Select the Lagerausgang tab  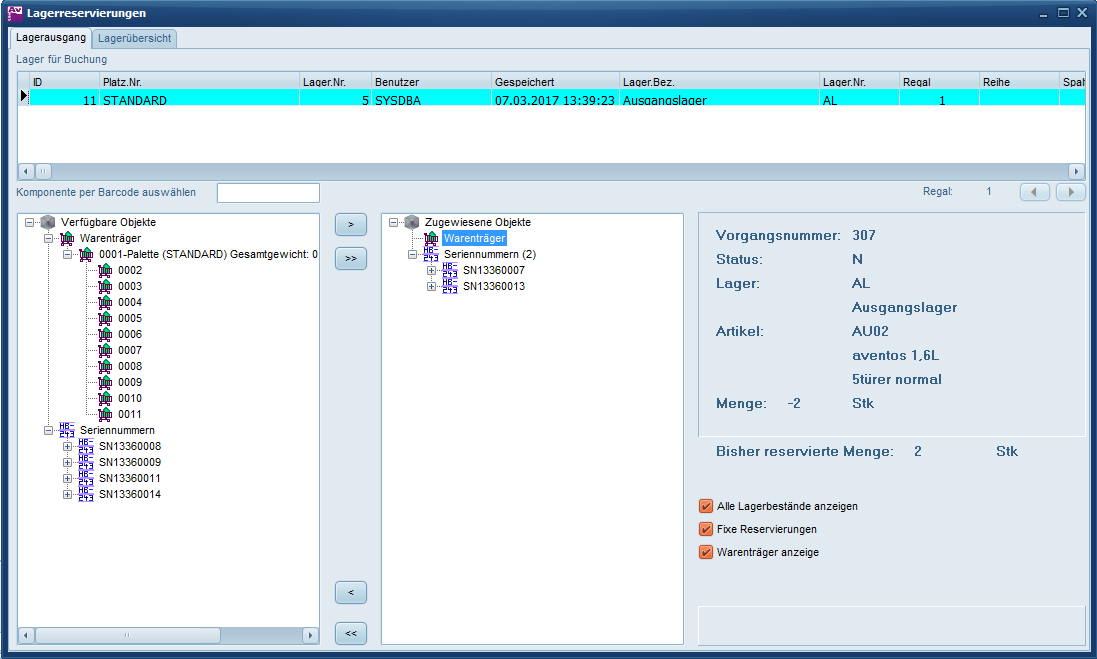[x=51, y=38]
